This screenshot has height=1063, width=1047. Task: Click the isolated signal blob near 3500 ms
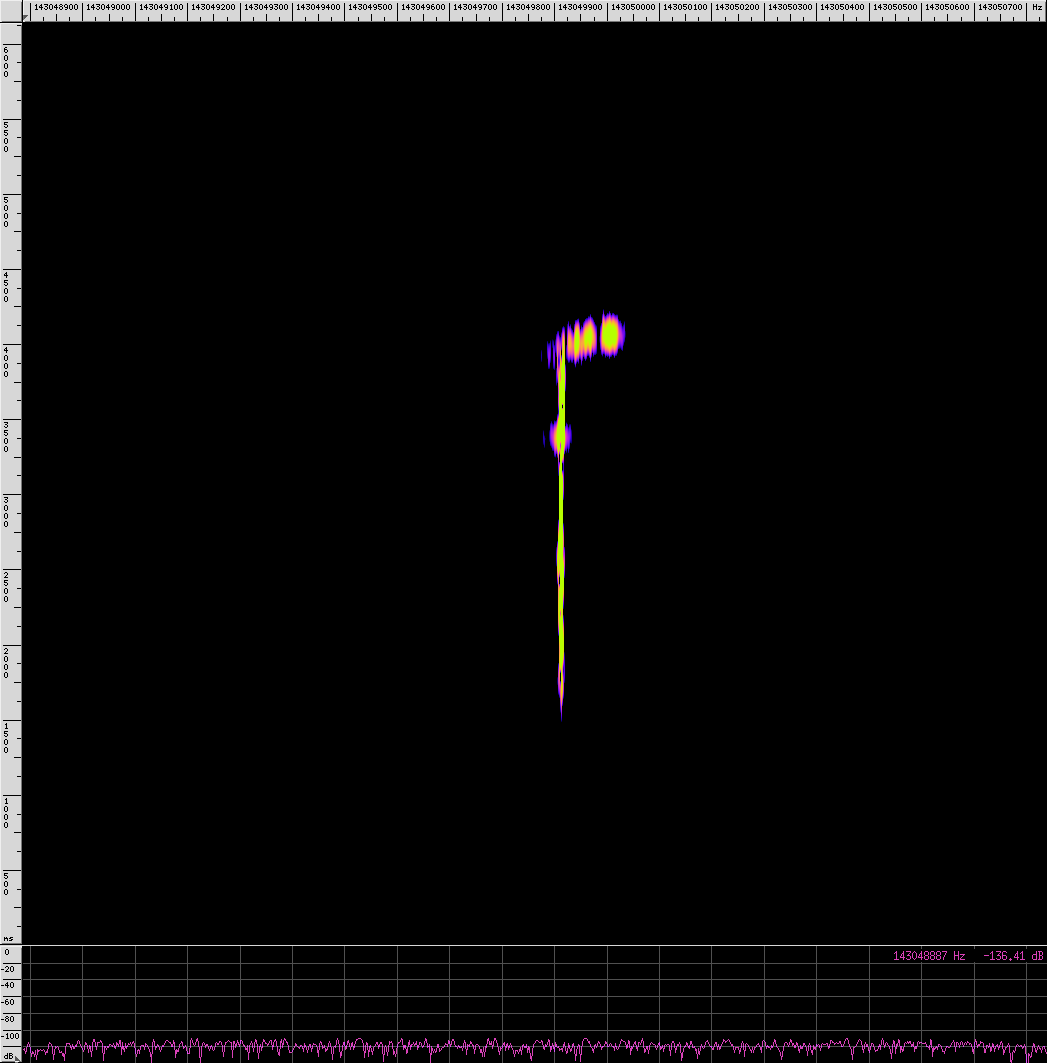[x=559, y=437]
